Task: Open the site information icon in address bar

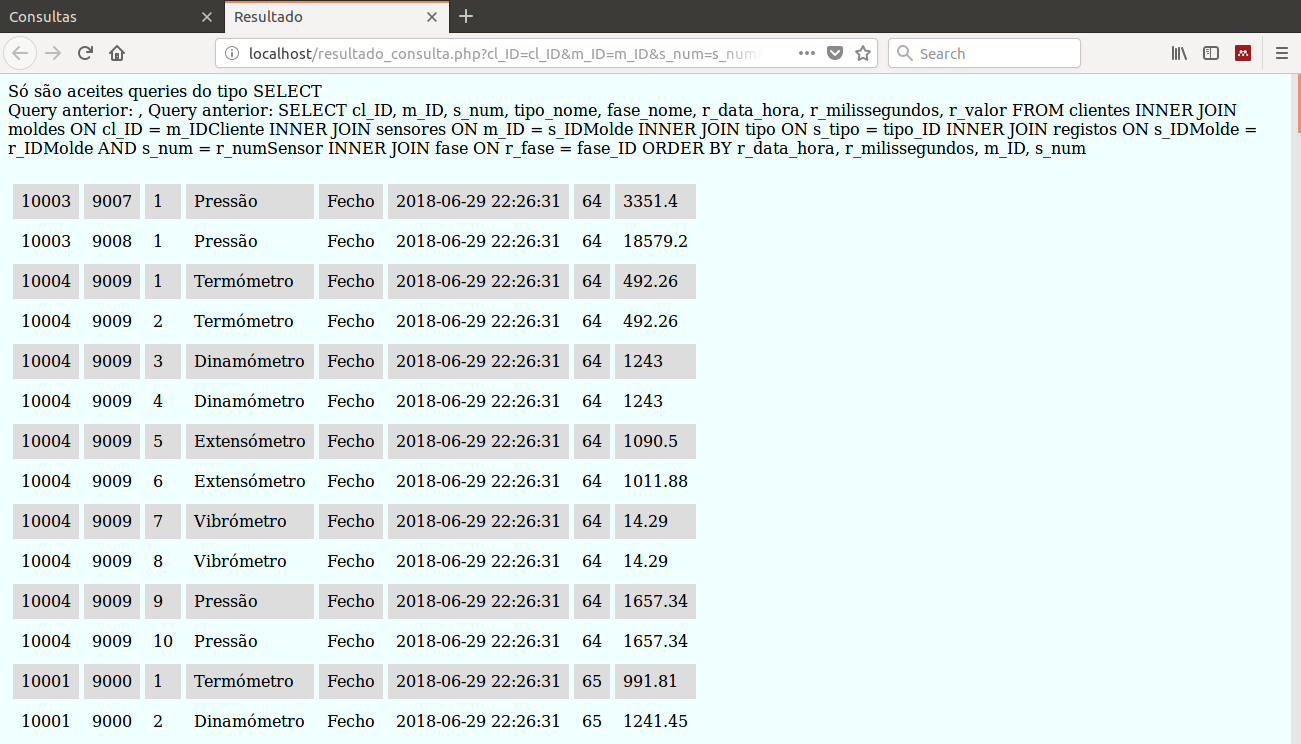Action: click(x=232, y=53)
